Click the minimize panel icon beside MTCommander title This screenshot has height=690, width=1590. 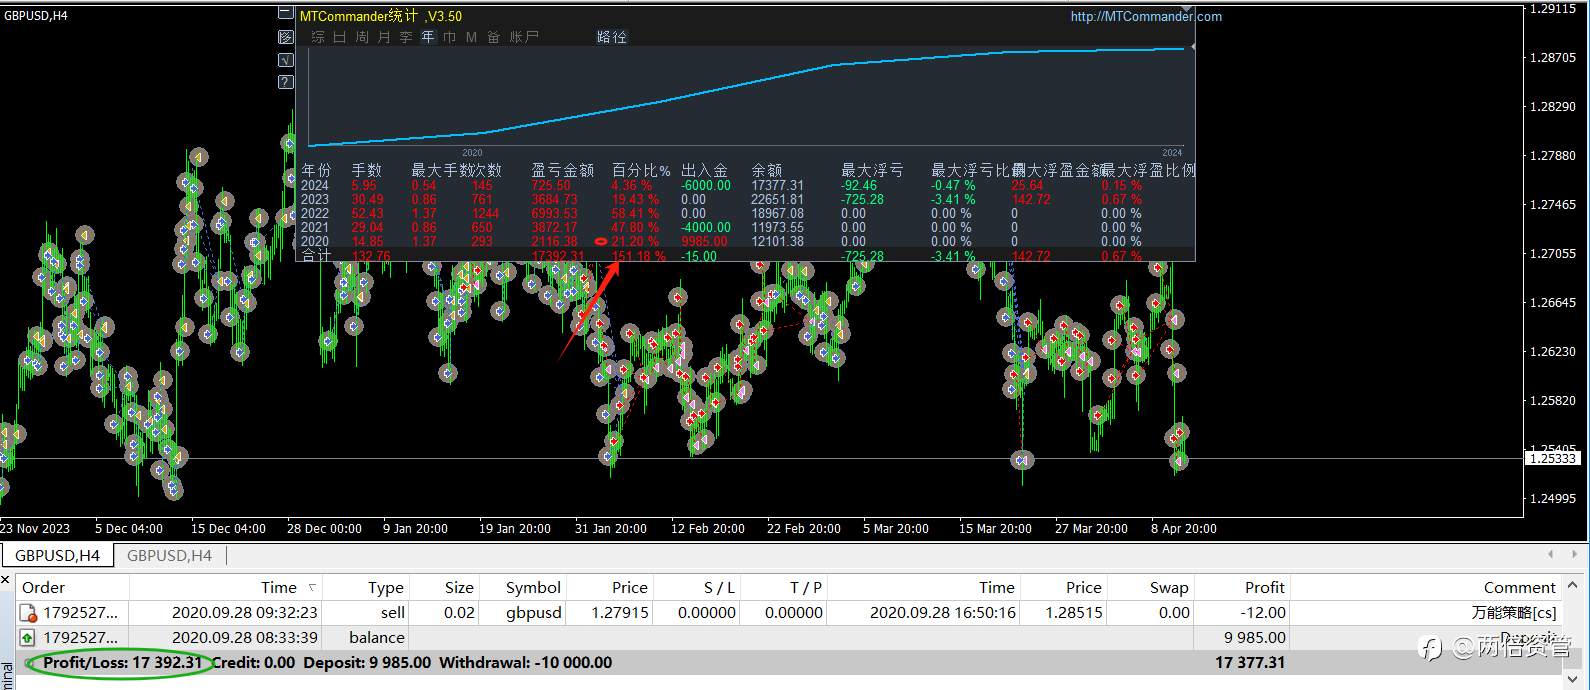point(286,14)
